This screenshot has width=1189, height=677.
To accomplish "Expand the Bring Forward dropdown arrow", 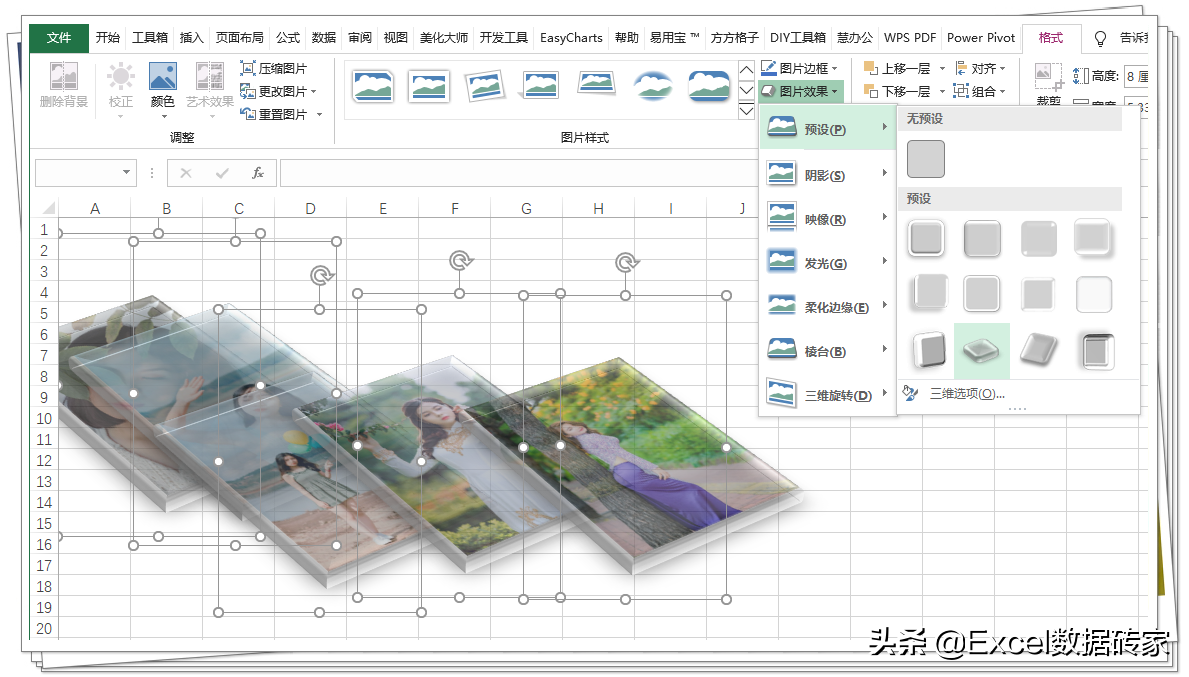I will 943,68.
